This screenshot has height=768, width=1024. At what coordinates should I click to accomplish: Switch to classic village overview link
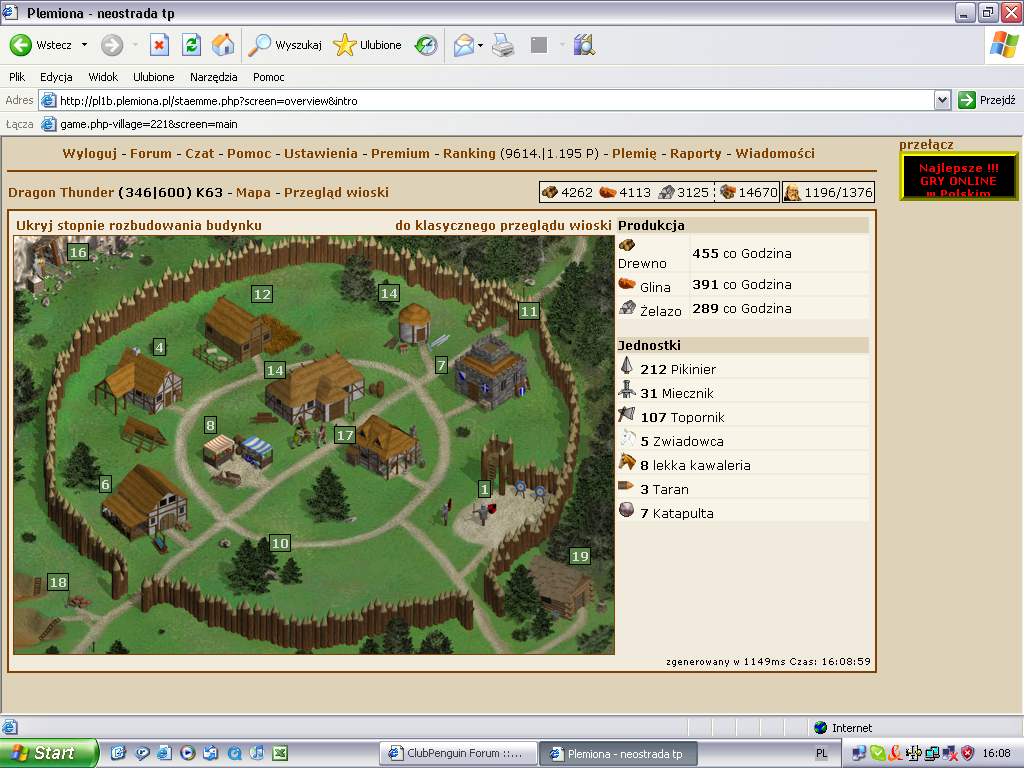(x=503, y=225)
